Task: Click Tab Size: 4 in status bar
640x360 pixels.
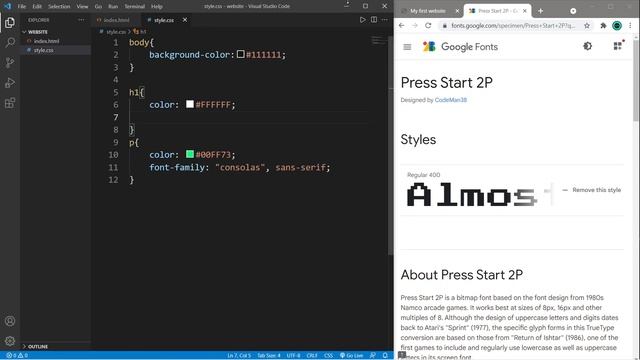Action: (269, 356)
